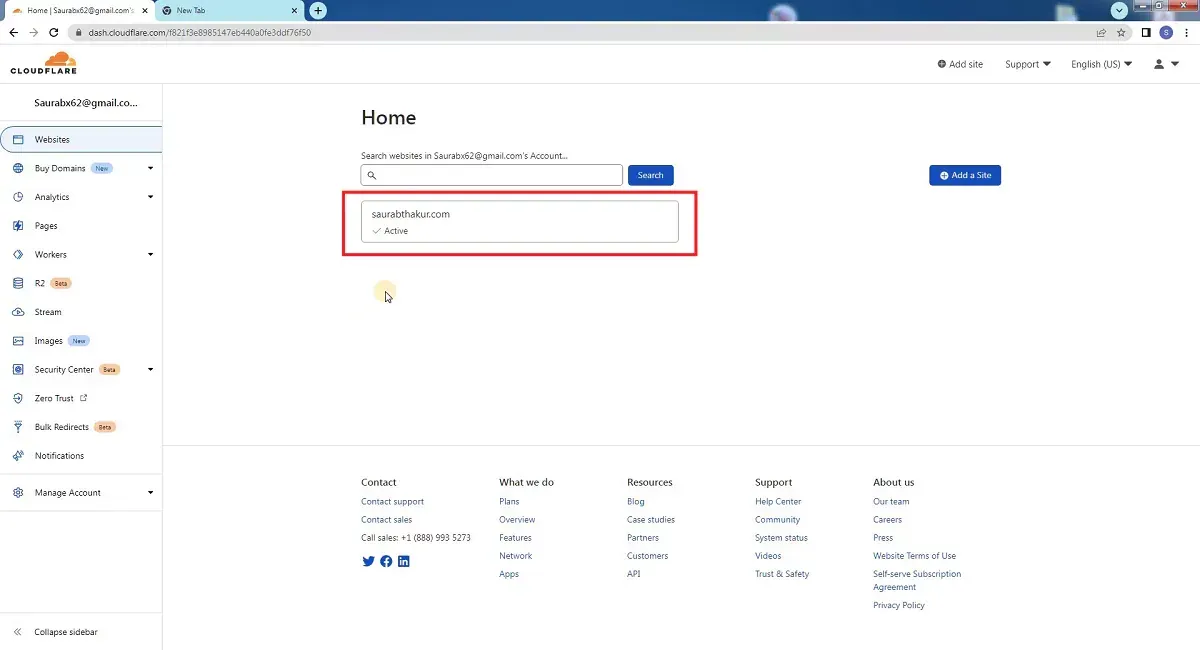This screenshot has width=1200, height=650.
Task: Click the Analytics clock icon
Action: [x=18, y=197]
